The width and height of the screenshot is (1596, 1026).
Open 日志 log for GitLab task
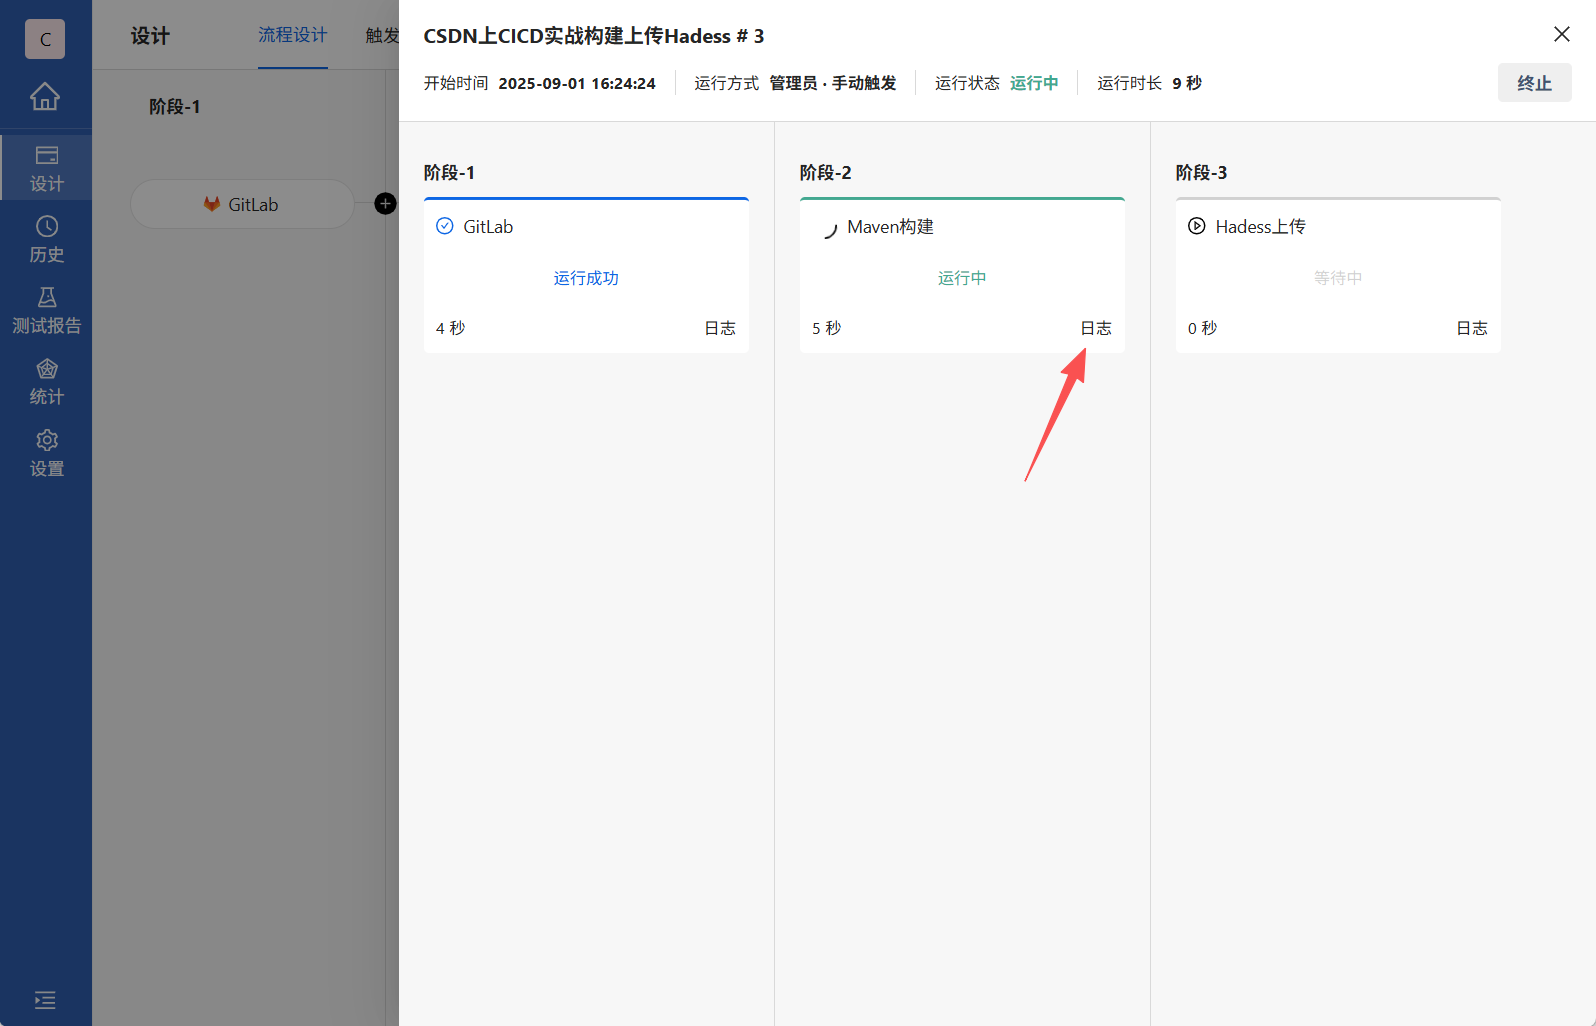click(x=720, y=328)
